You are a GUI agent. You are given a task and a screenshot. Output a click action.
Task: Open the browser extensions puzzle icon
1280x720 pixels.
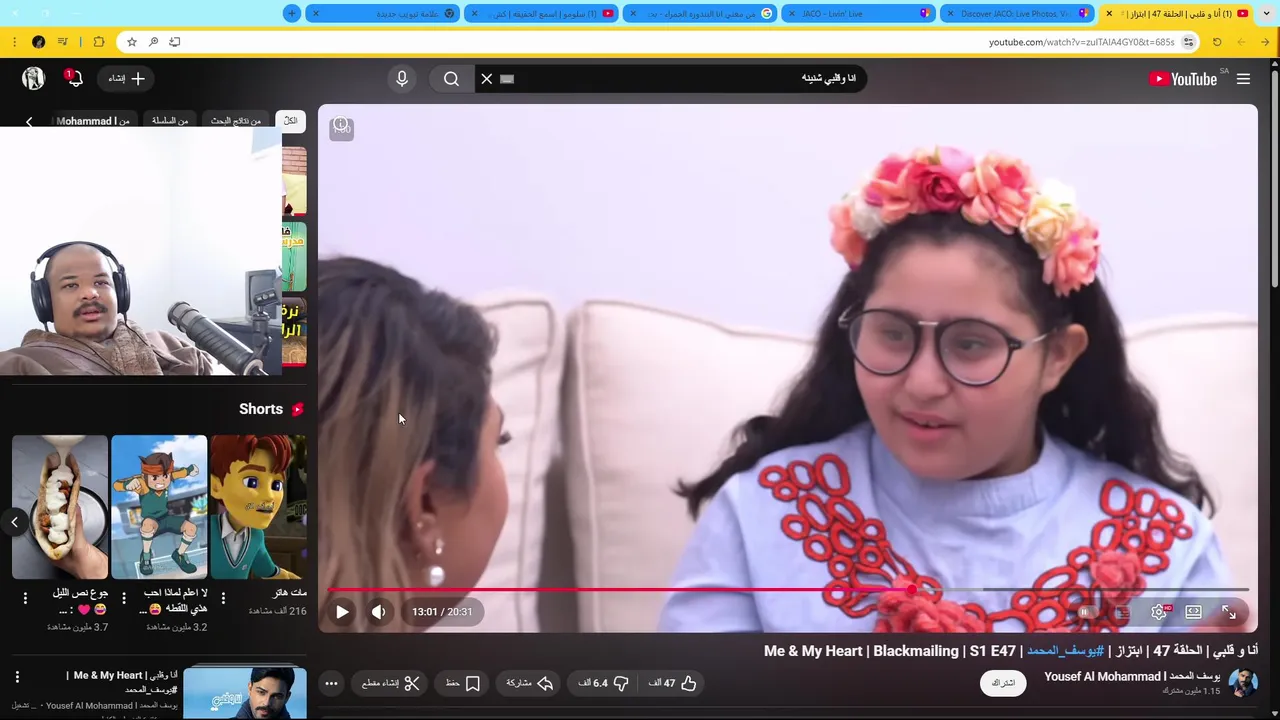pos(98,42)
